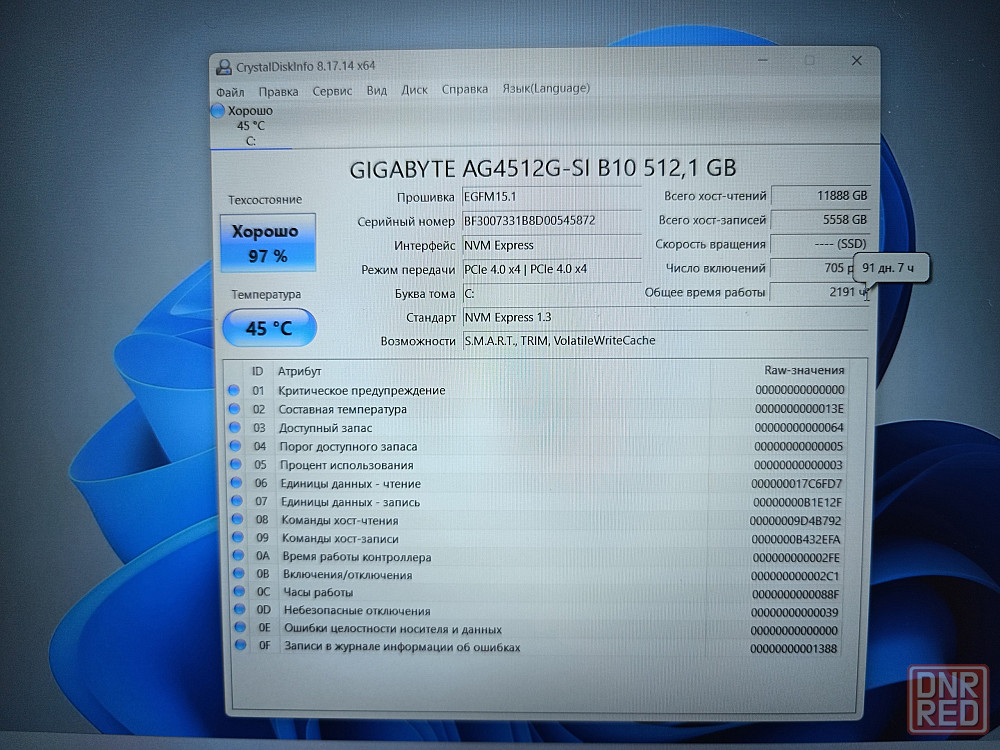Click status dot for Команды хост-чтения row
Viewport: 1000px width, 750px height.
[x=237, y=519]
